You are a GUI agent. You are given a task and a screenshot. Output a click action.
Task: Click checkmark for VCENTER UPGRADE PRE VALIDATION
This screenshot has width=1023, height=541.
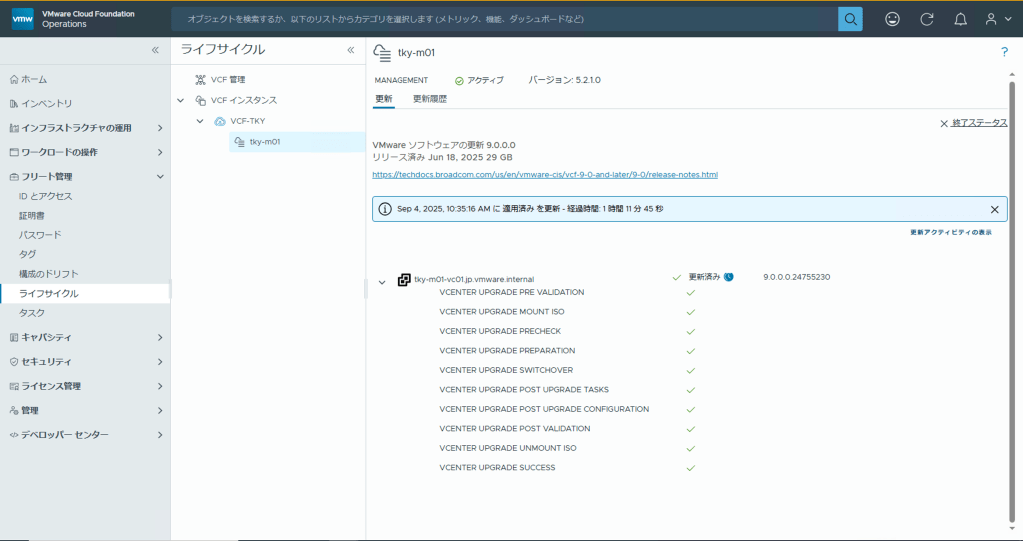[691, 292]
